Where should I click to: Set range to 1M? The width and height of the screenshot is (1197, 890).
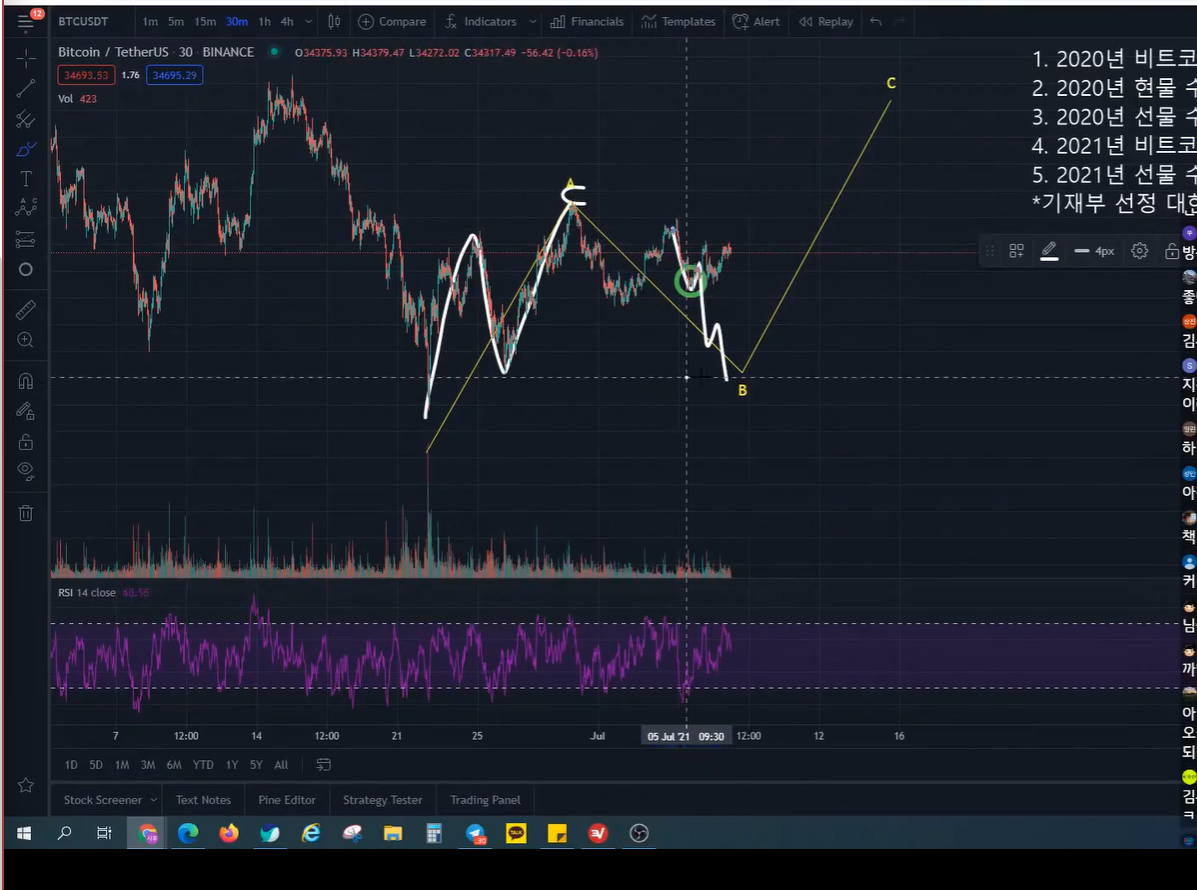coord(122,765)
